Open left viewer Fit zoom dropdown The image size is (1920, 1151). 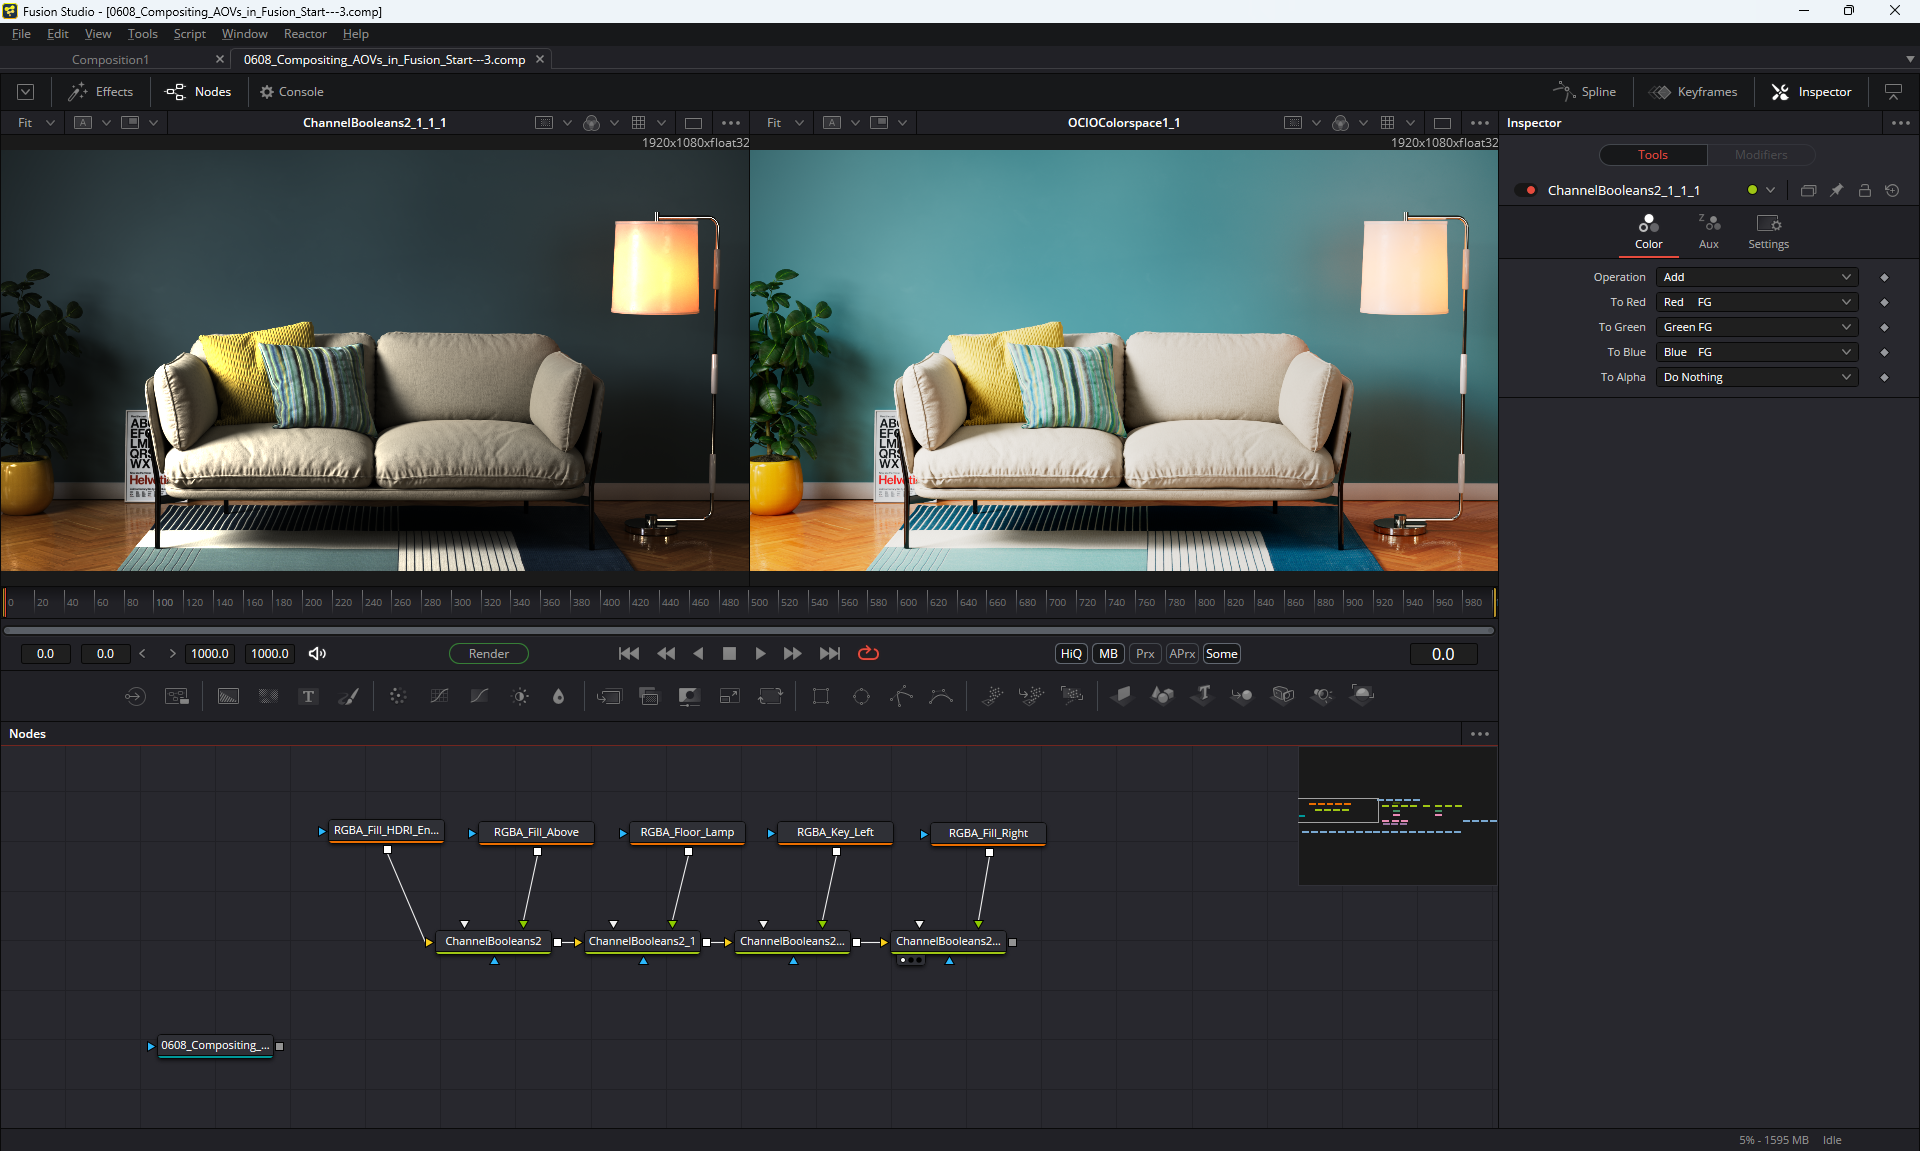pyautogui.click(x=36, y=123)
